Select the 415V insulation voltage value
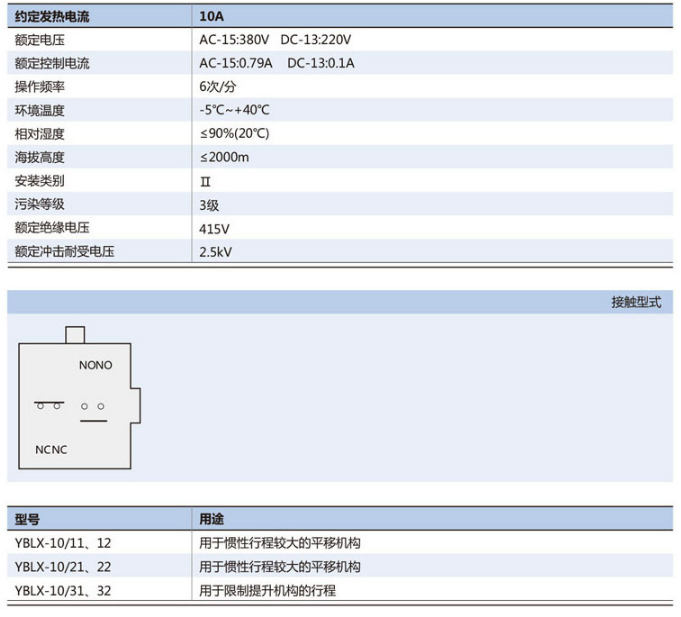Screen dimensions: 681x617 pos(214,228)
